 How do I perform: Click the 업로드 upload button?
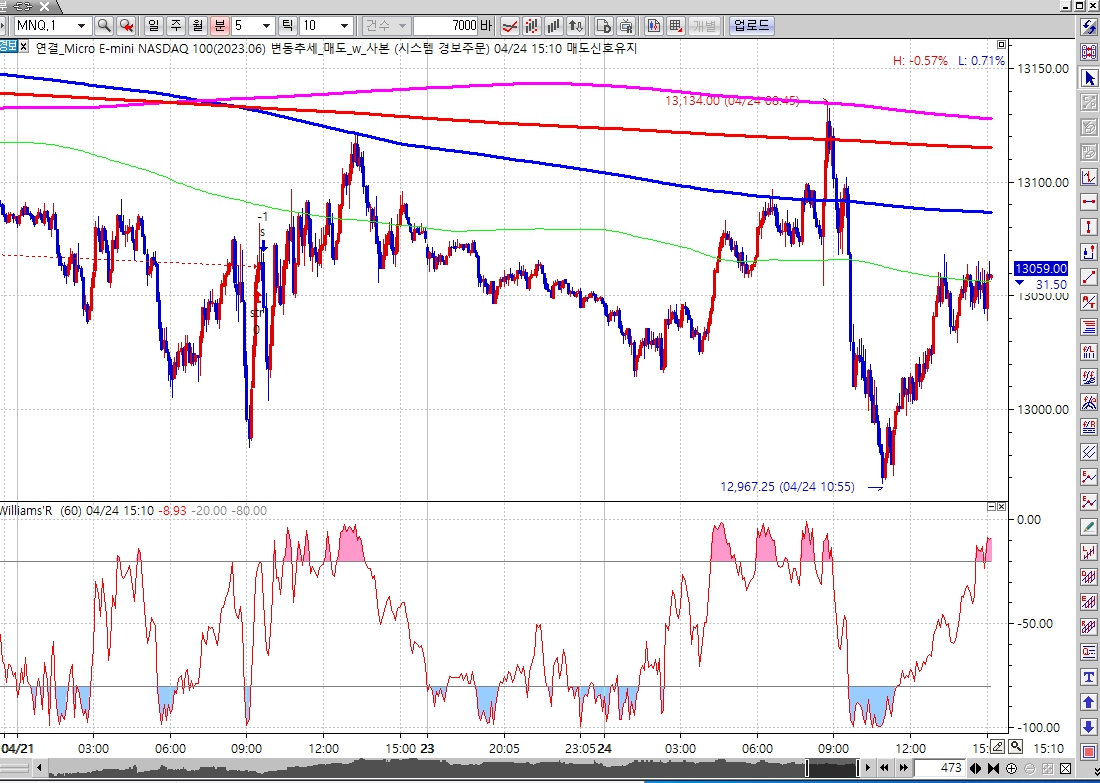(x=751, y=25)
